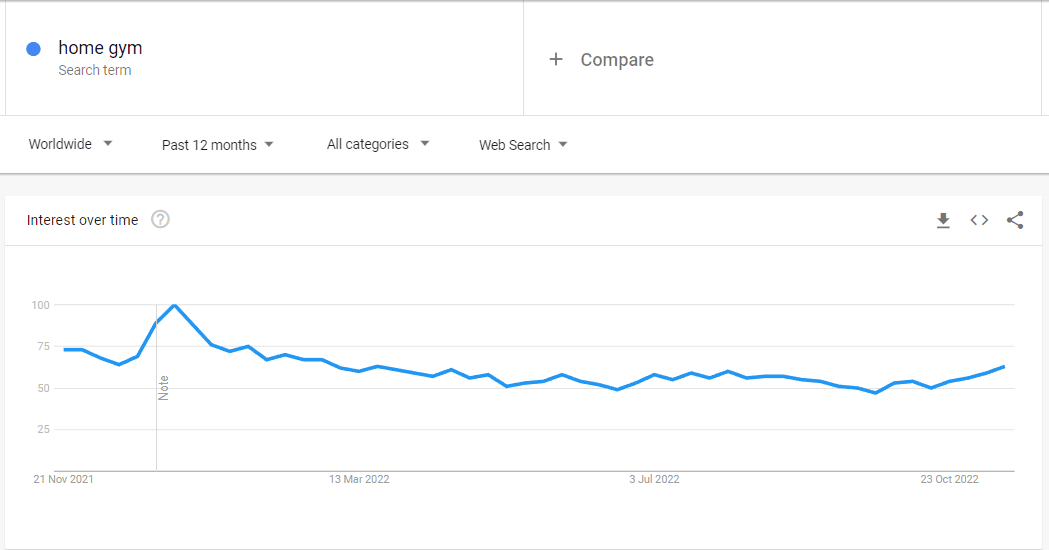Expand the Worldwide region dropdown

click(70, 145)
